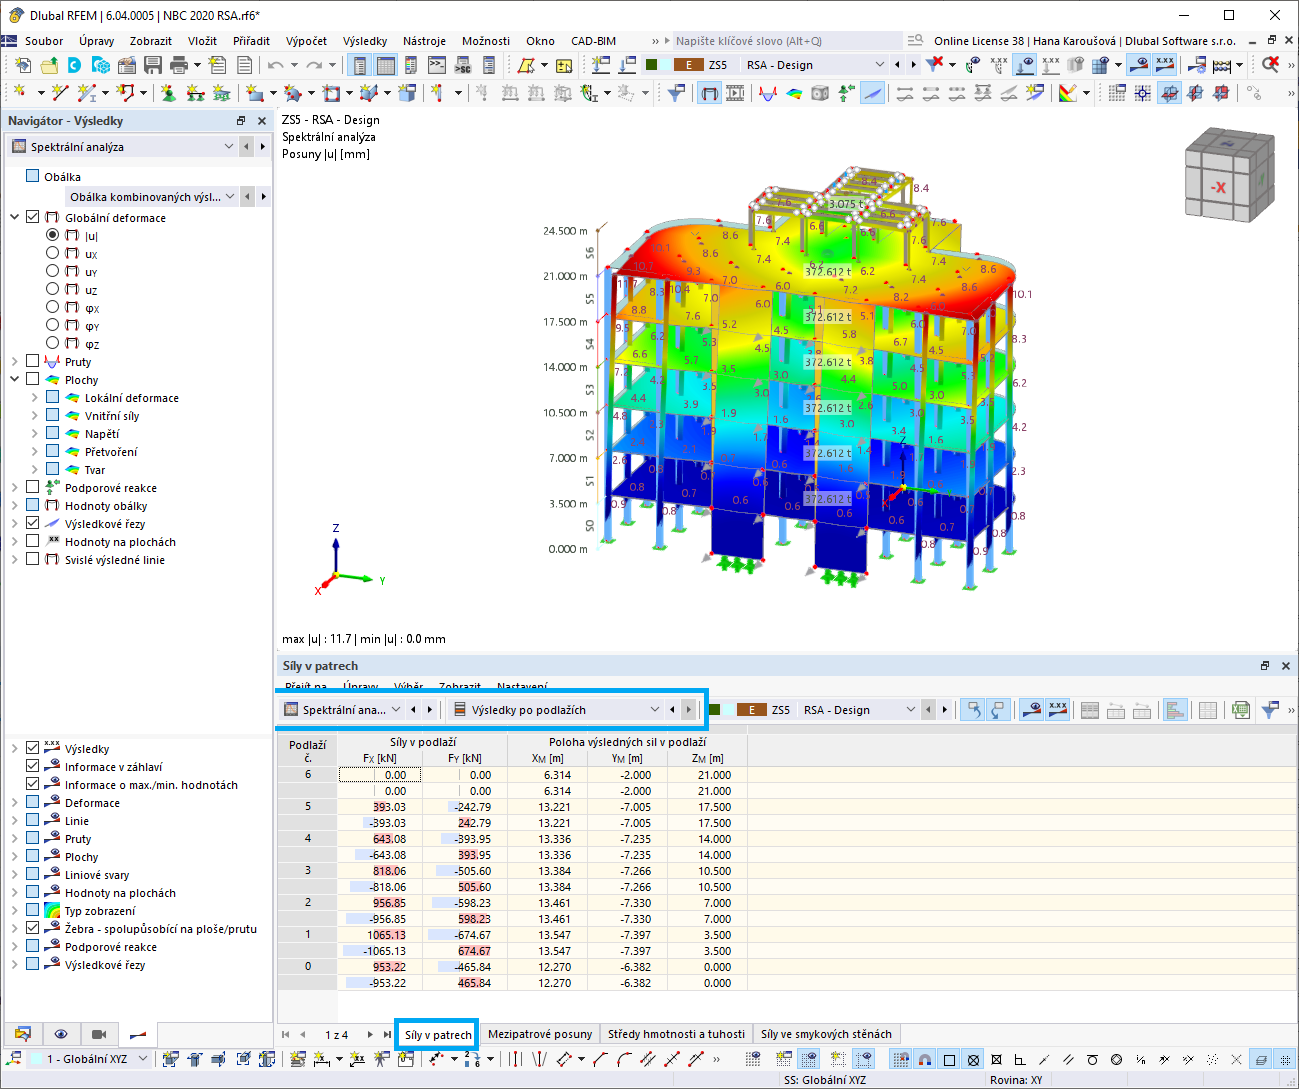The image size is (1299, 1089).
Task: Collapse the Globální deformace tree node
Action: click(x=15, y=217)
